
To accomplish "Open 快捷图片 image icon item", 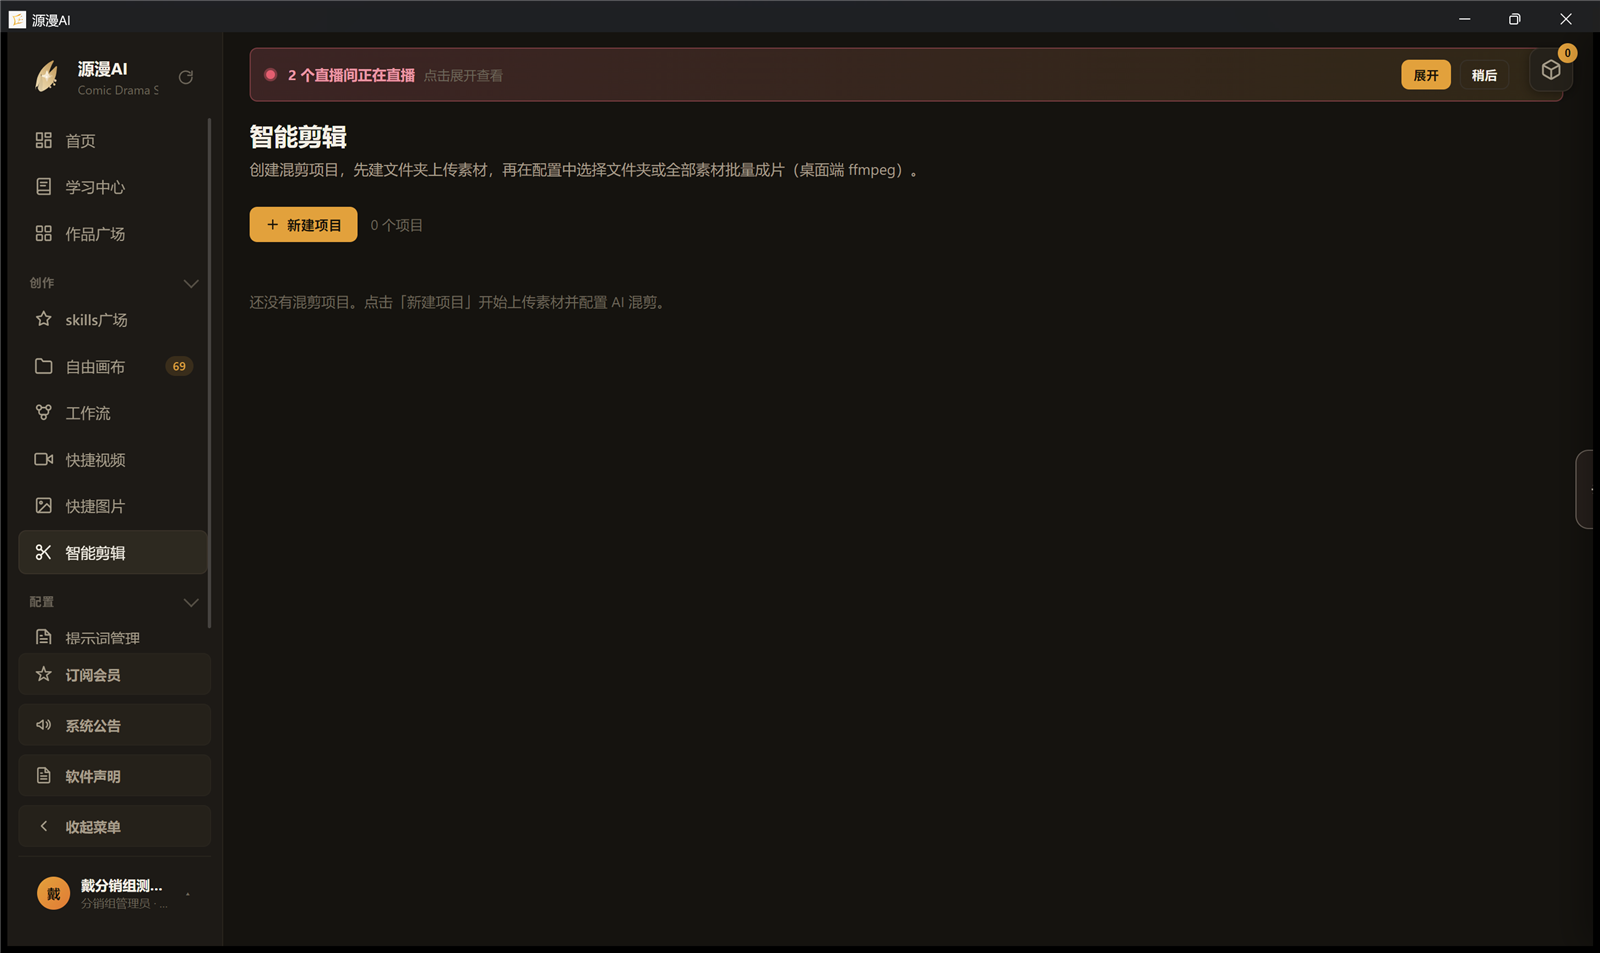I will tap(113, 506).
